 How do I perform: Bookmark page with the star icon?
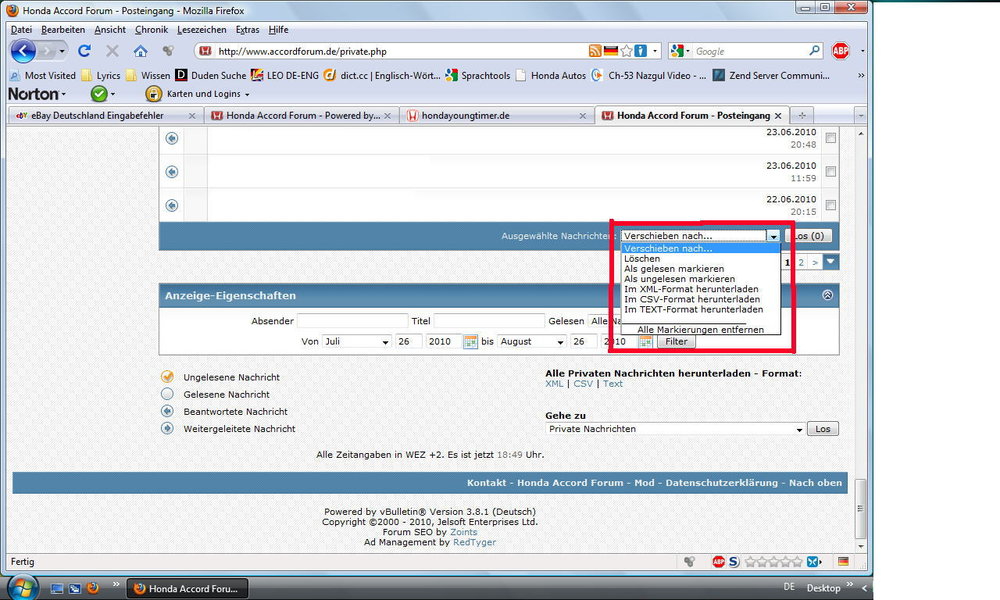click(x=627, y=51)
